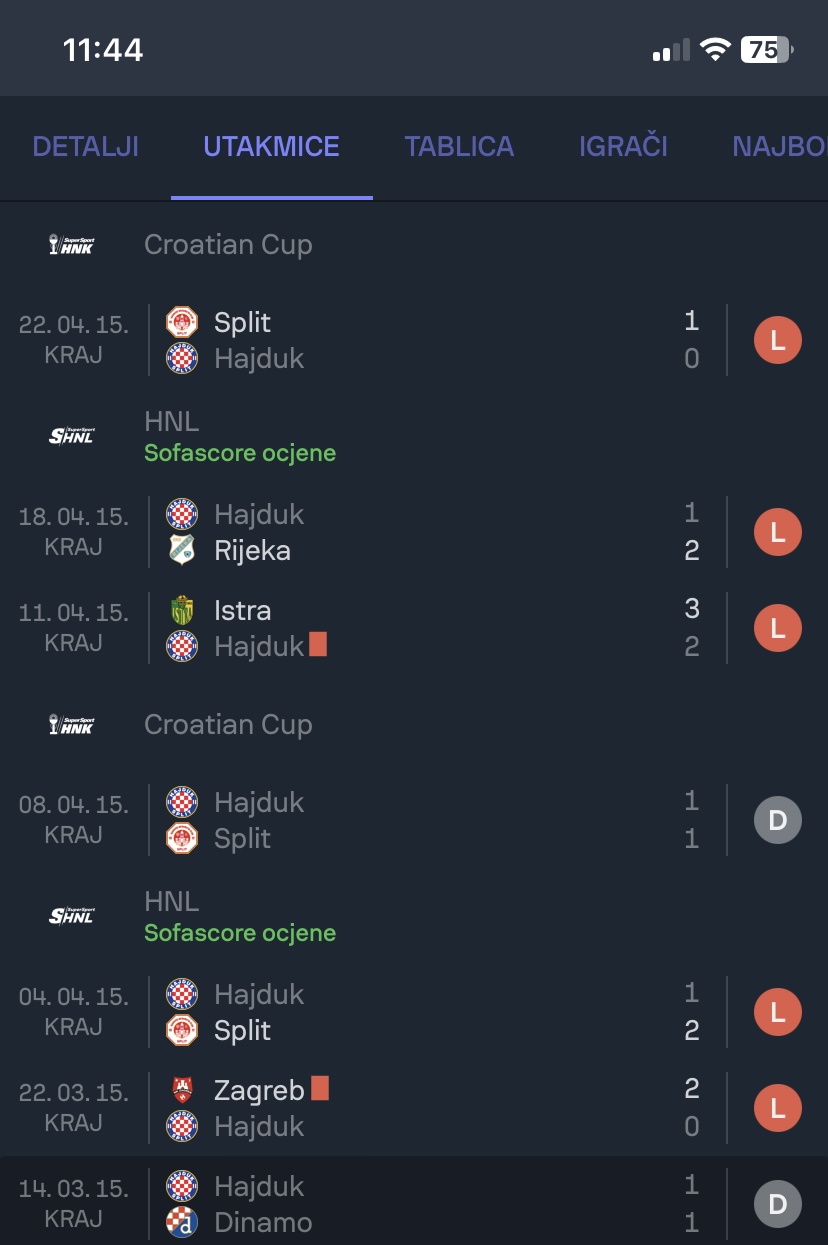
Task: Open the Detalji tab
Action: click(x=85, y=147)
